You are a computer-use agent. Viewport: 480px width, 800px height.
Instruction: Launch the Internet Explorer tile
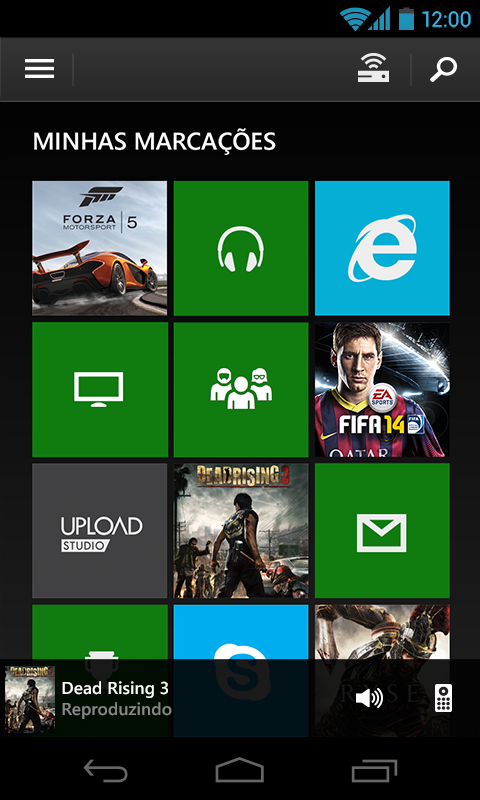[382, 248]
